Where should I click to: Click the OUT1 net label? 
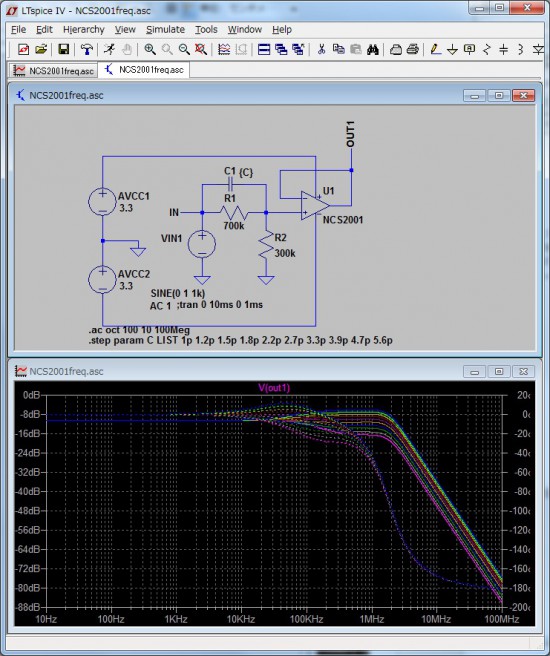click(x=350, y=134)
